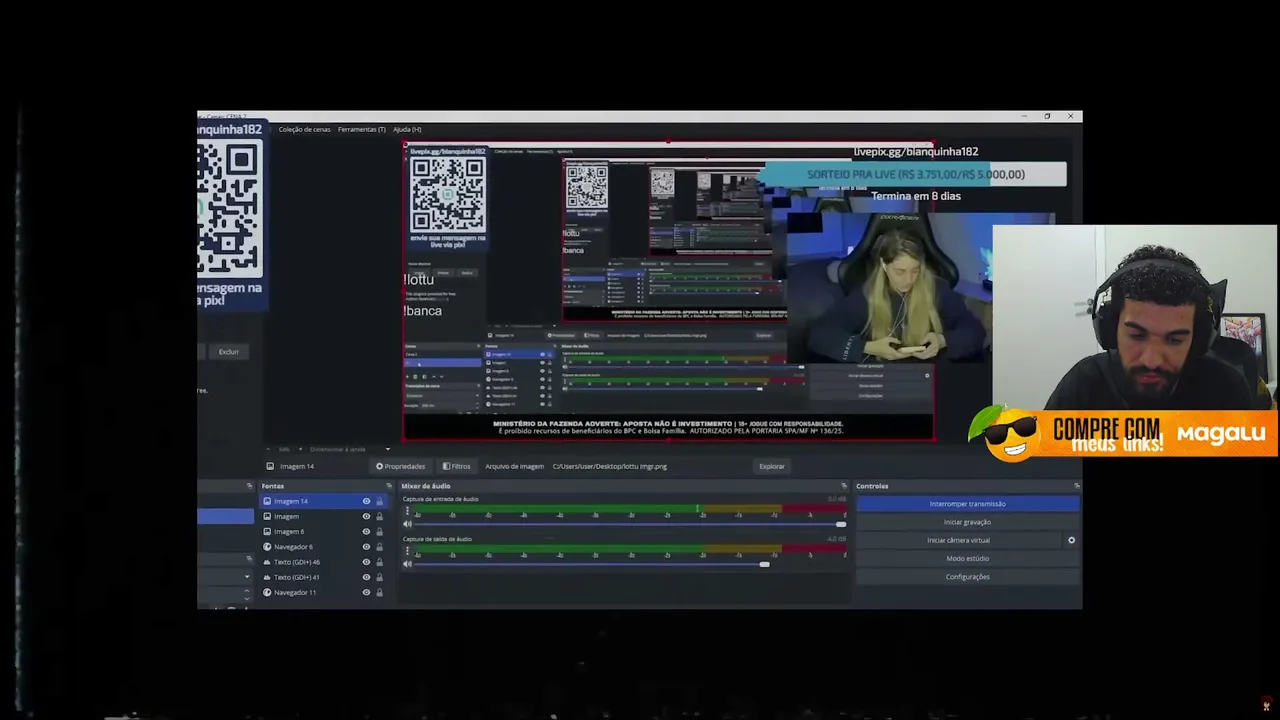Click the text source icon of Texto (GDI+) 46
Screen dimensions: 1280x720
[267, 562]
